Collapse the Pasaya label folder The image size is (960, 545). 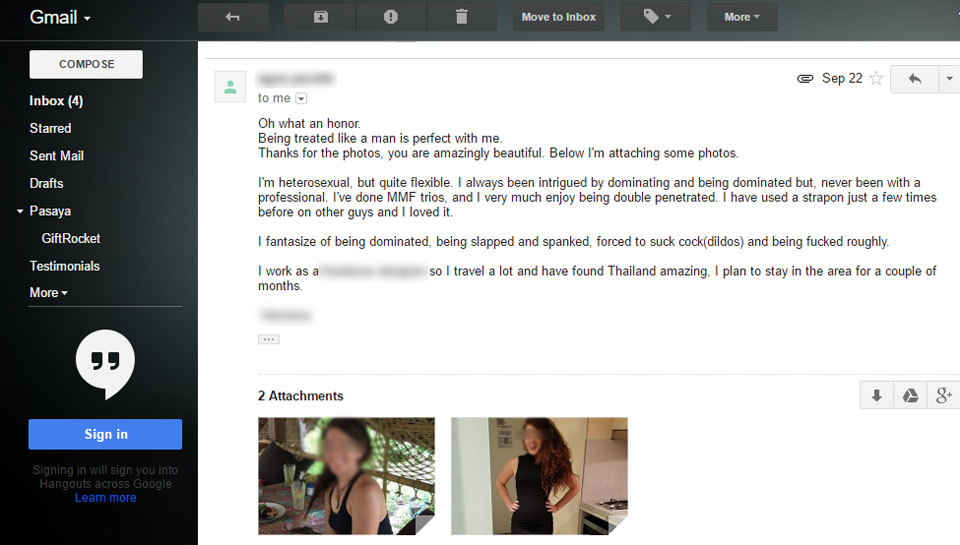(x=20, y=211)
